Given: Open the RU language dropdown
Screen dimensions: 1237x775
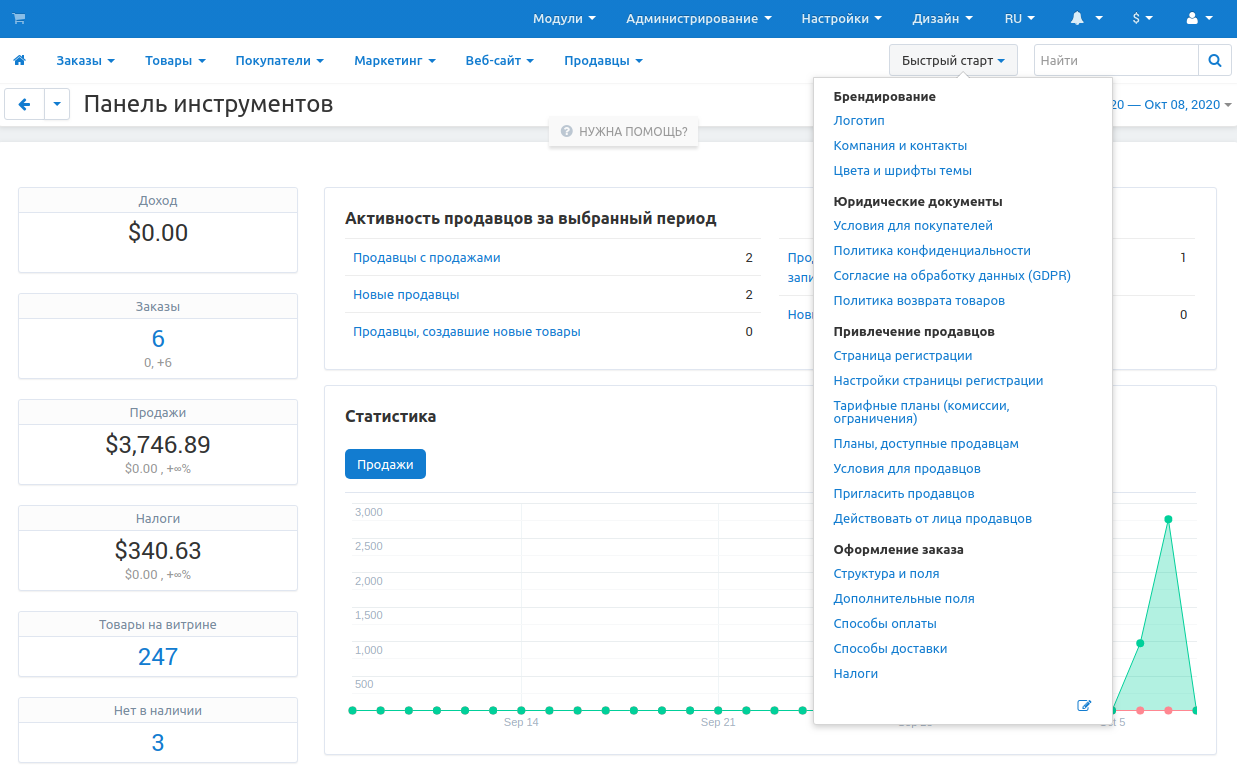Looking at the screenshot, I should tap(1019, 19).
